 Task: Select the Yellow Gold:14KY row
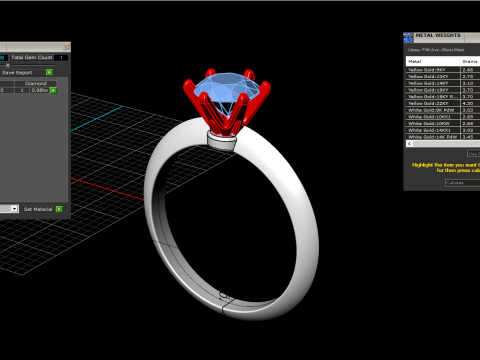(443, 83)
